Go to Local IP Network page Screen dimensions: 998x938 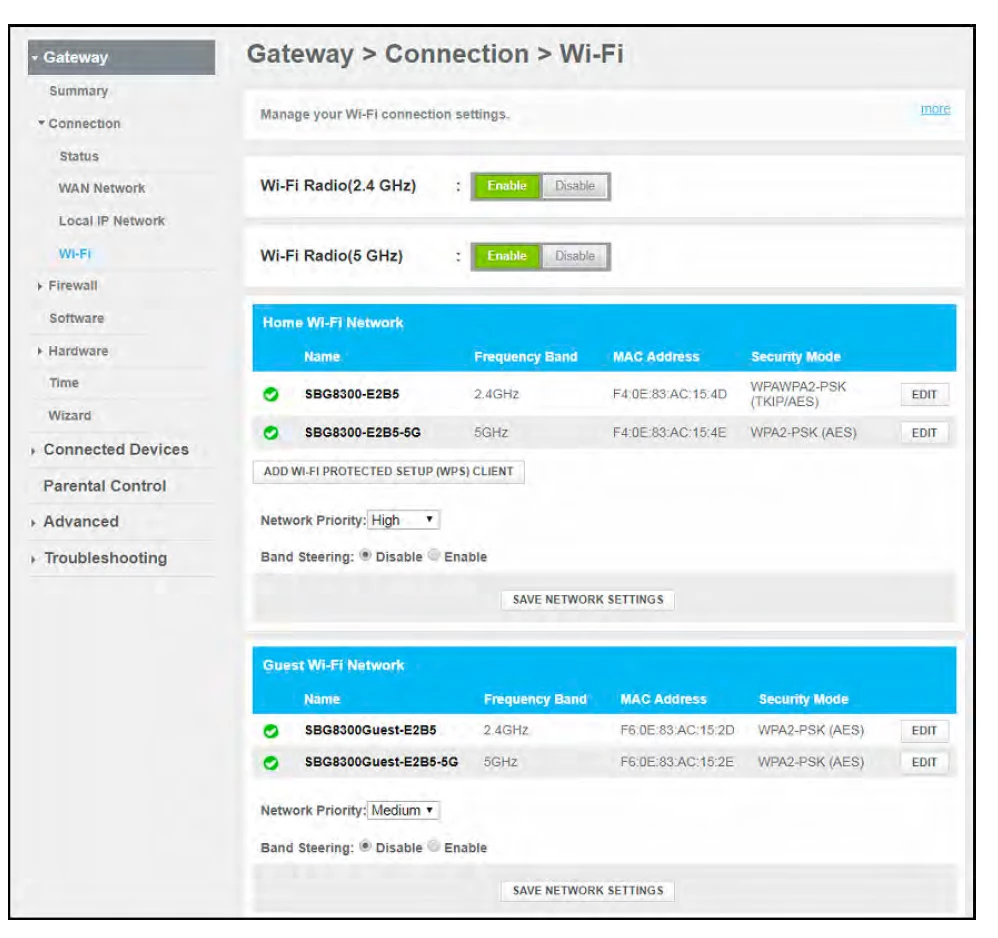pyautogui.click(x=112, y=221)
